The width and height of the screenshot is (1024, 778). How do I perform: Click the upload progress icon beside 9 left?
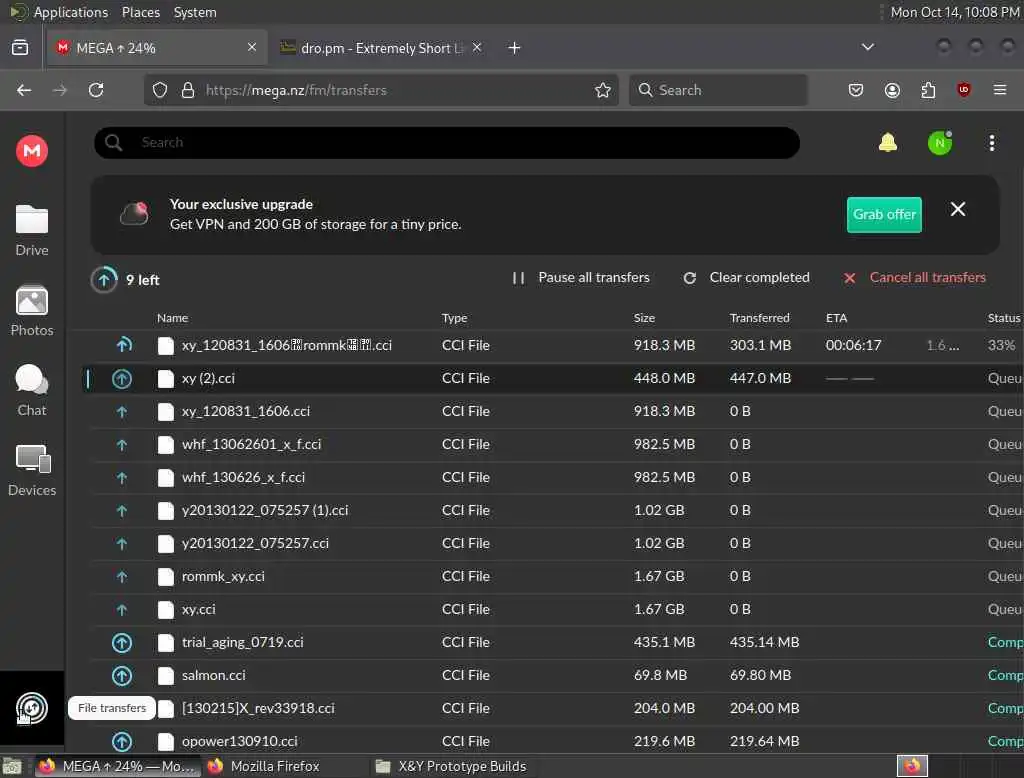tap(104, 280)
